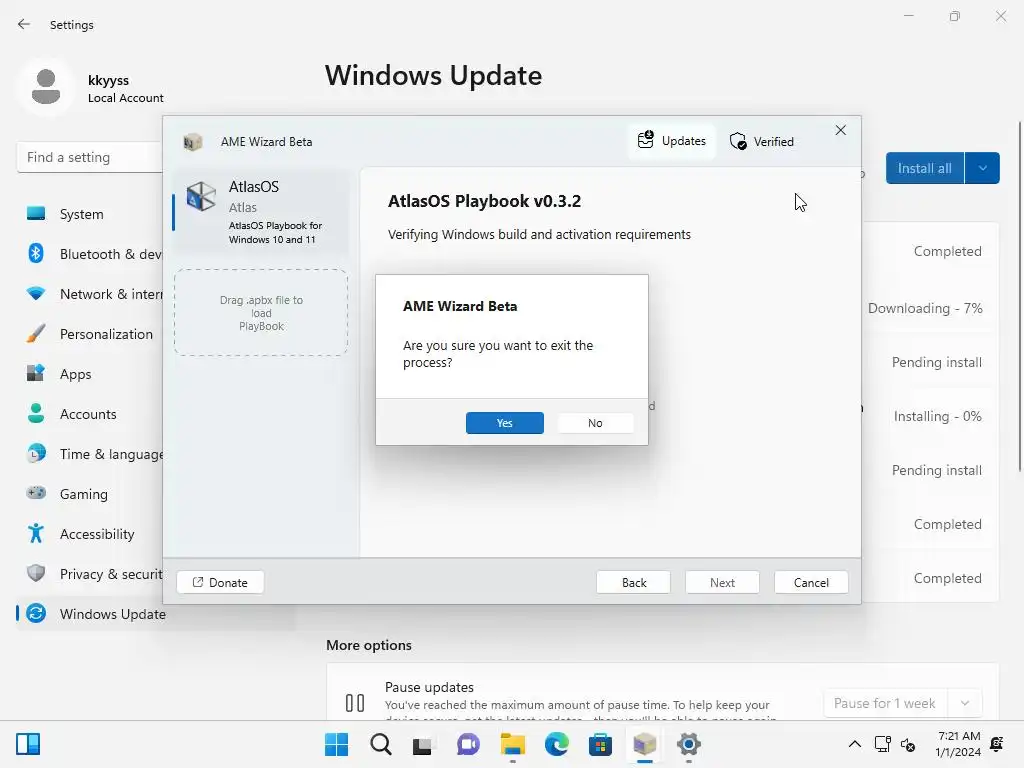The height and width of the screenshot is (768, 1024).
Task: Click the Windows Update sync icon
Action: (36, 613)
